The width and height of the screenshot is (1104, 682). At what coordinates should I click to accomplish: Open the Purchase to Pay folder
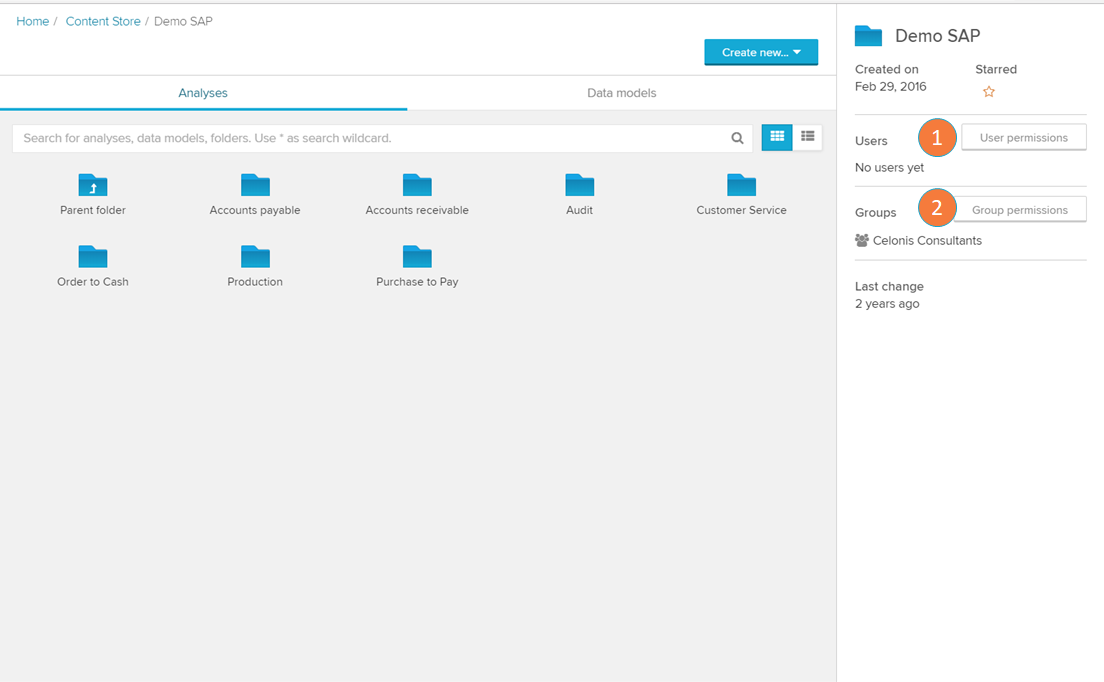(417, 257)
